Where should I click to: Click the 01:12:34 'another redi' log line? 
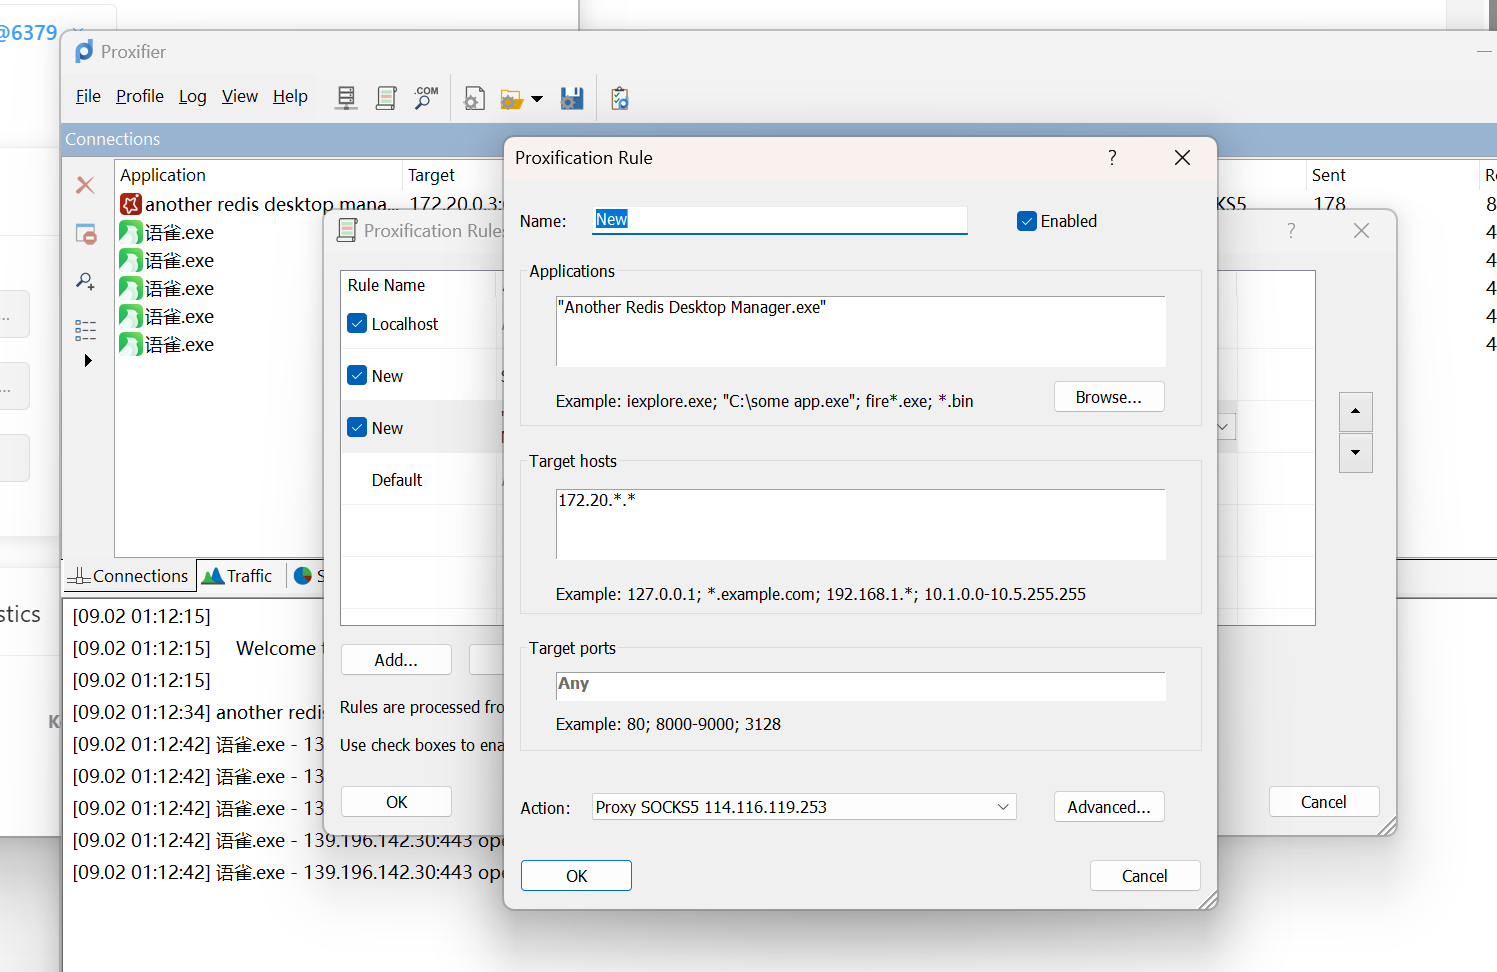pyautogui.click(x=198, y=712)
